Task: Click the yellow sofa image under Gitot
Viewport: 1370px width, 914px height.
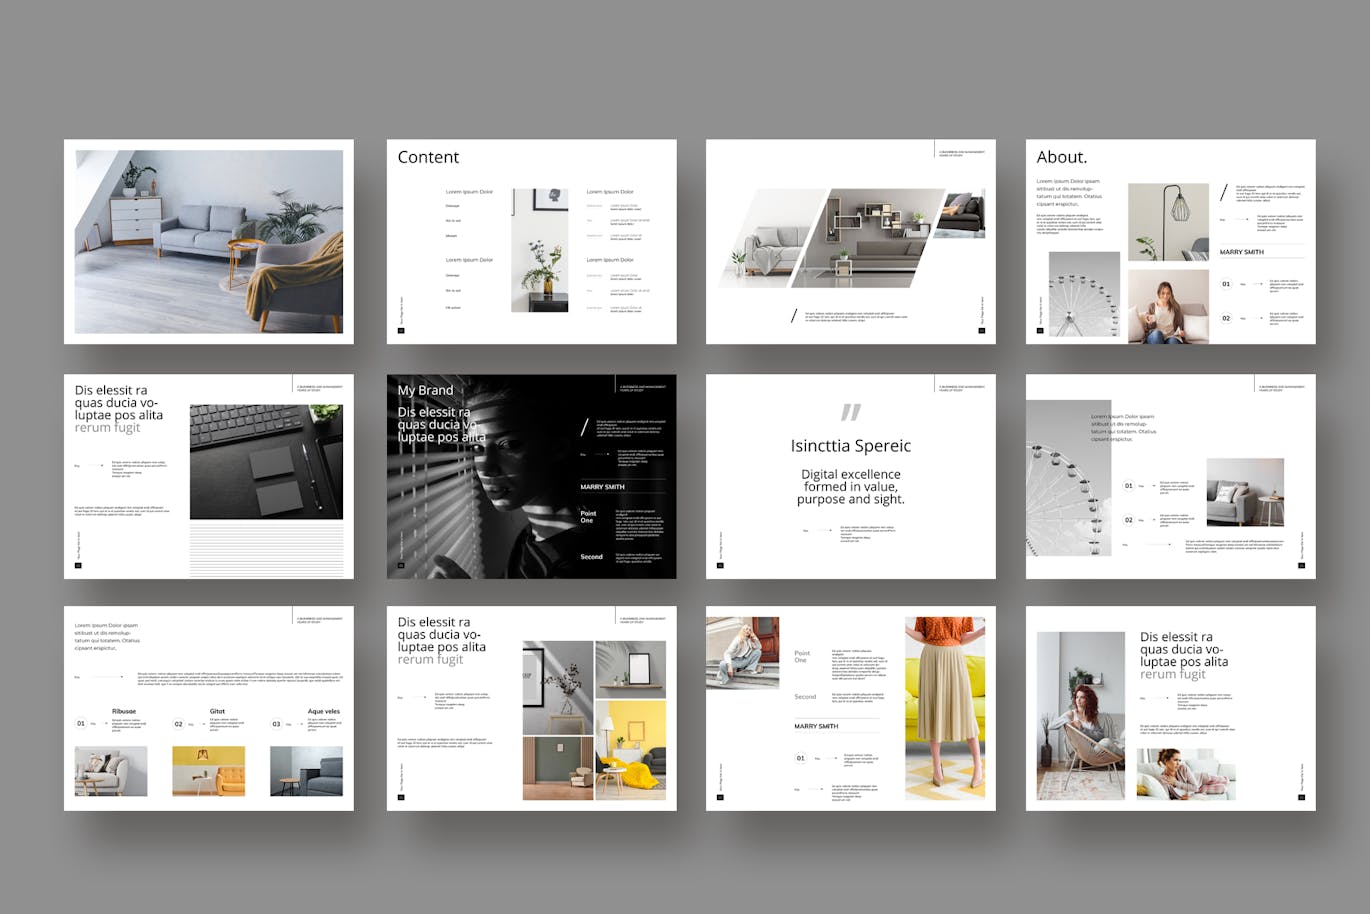Action: pos(208,771)
